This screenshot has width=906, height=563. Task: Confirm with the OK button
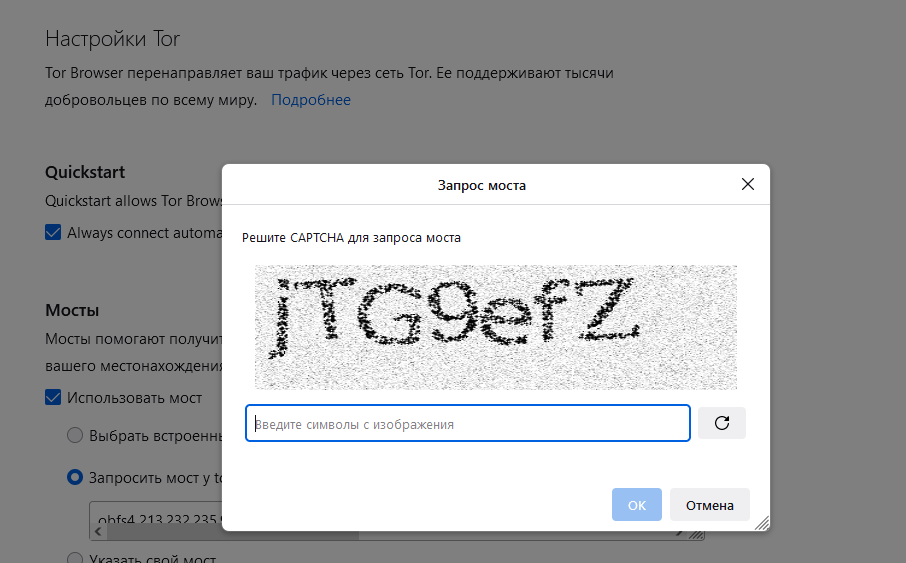pyautogui.click(x=637, y=505)
